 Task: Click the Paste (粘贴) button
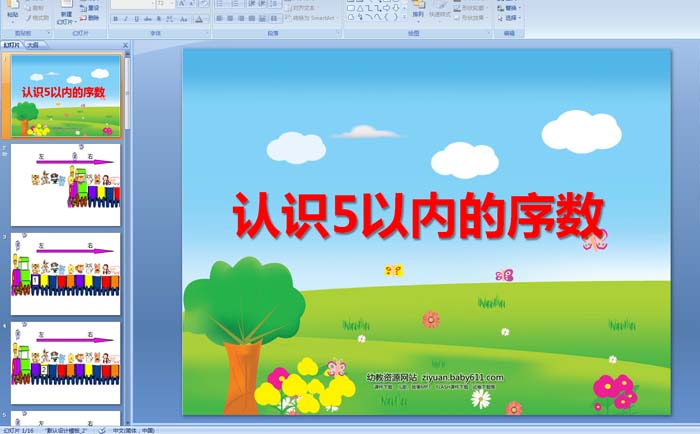click(12, 11)
